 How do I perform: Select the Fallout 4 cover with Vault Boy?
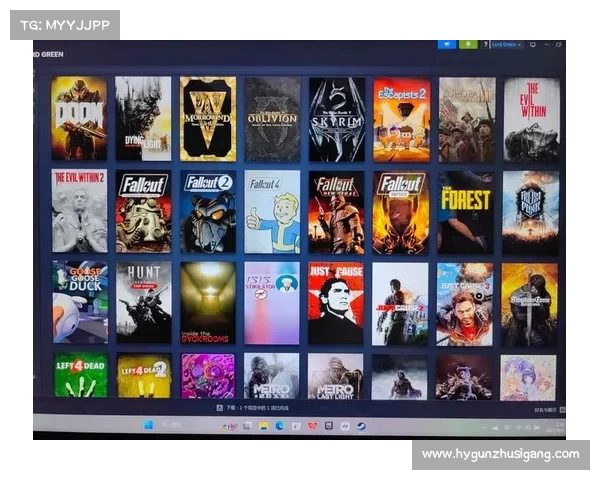[272, 211]
